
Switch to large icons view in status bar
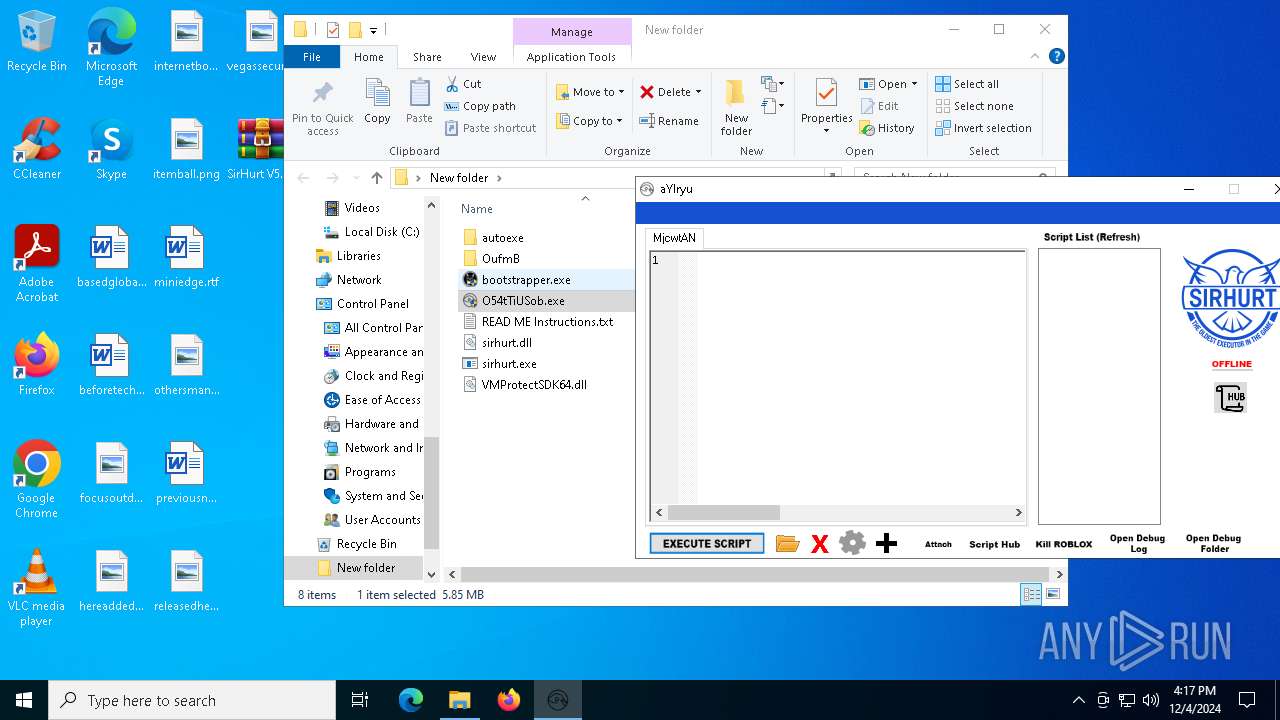pos(1052,594)
